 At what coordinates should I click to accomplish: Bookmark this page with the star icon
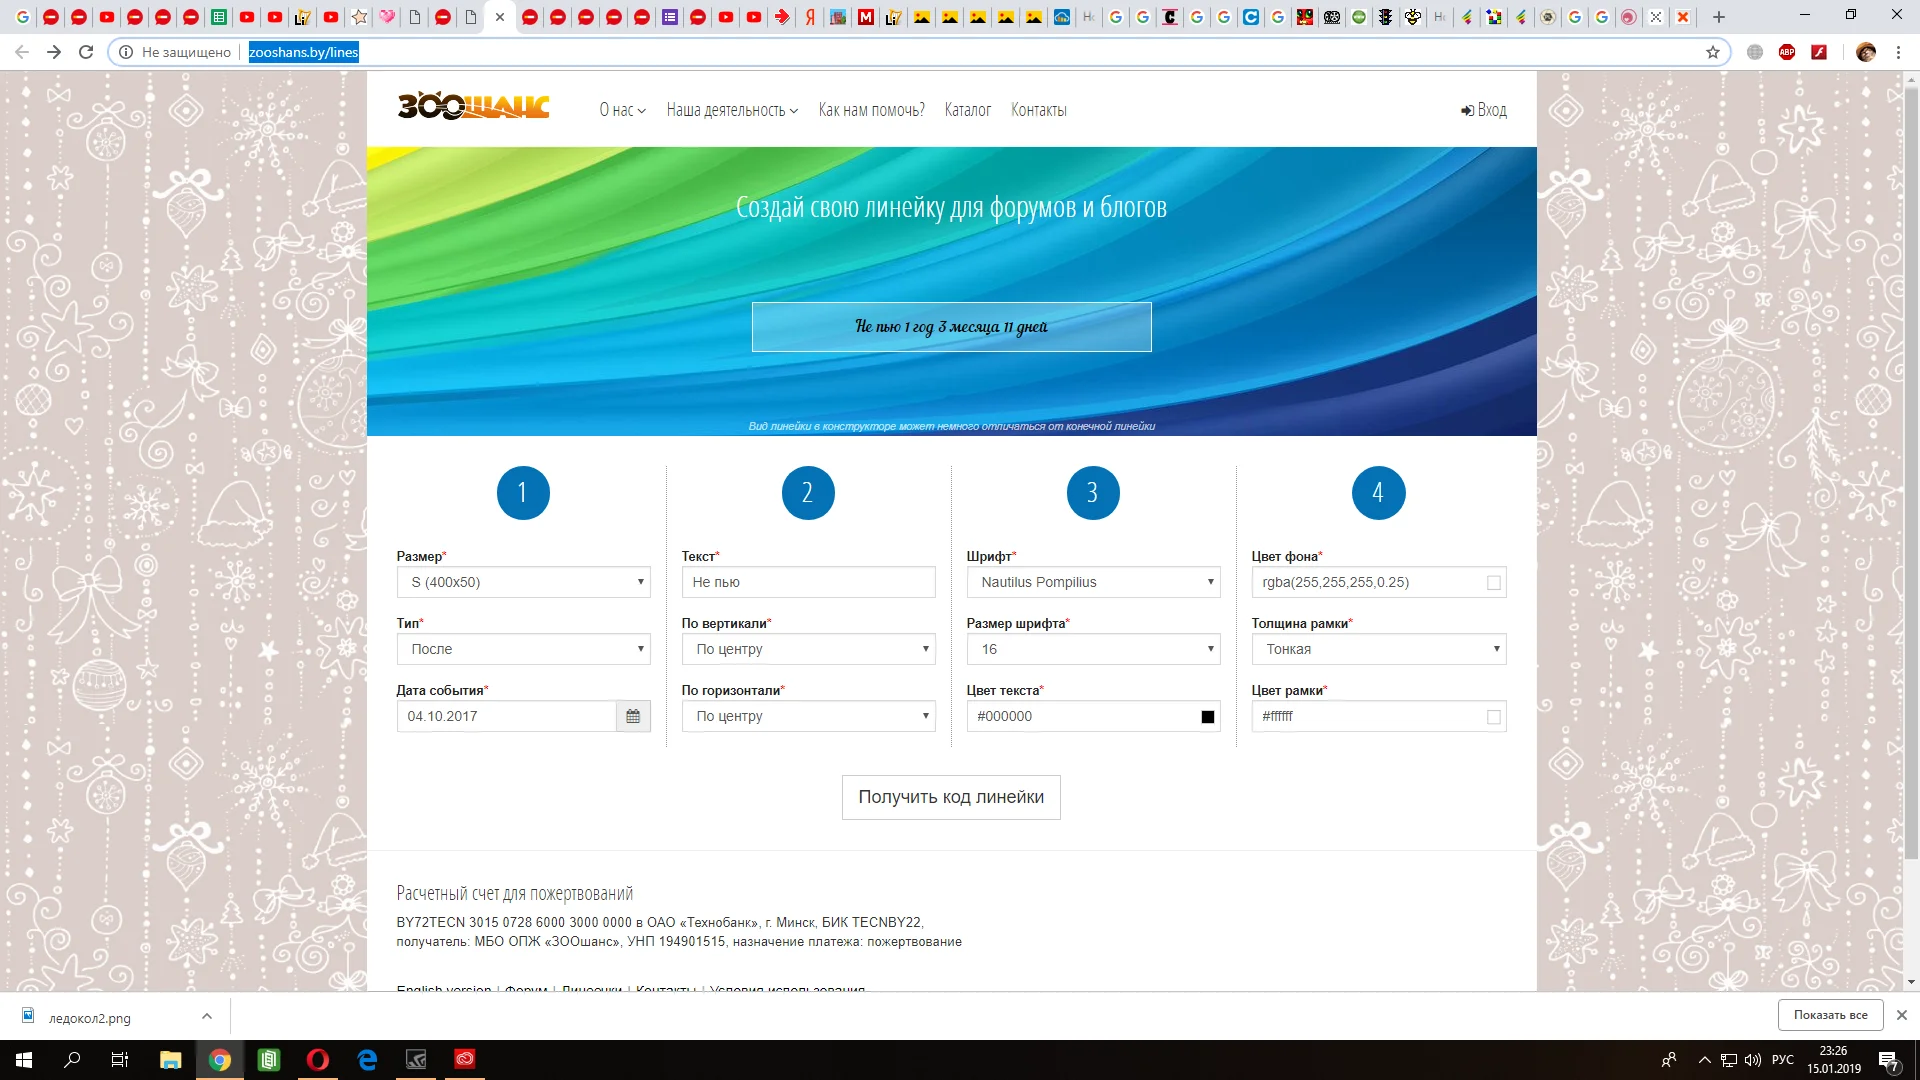tap(1713, 52)
